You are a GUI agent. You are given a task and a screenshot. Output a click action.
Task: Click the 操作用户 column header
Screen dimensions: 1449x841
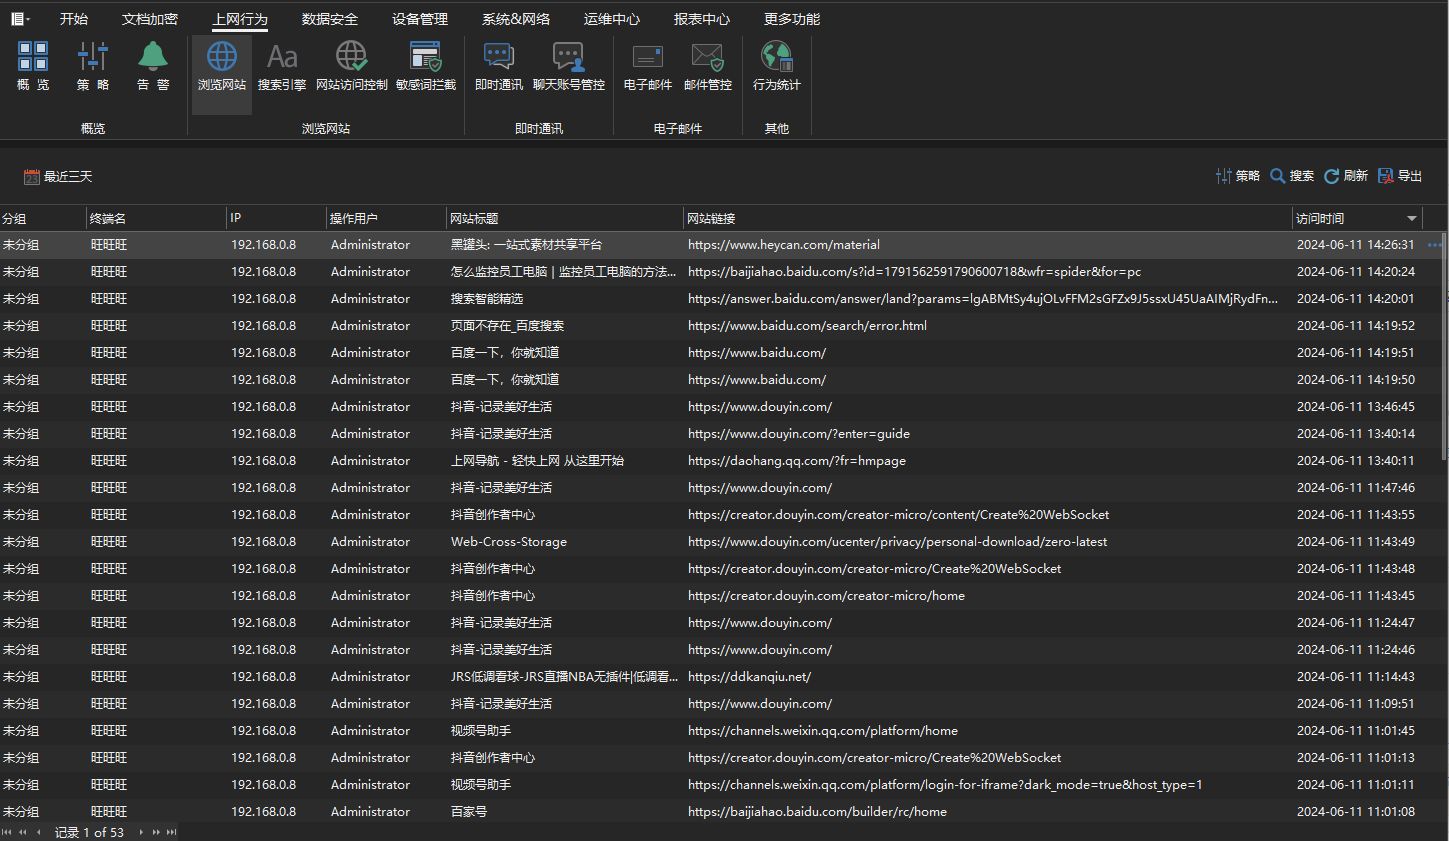pos(387,218)
